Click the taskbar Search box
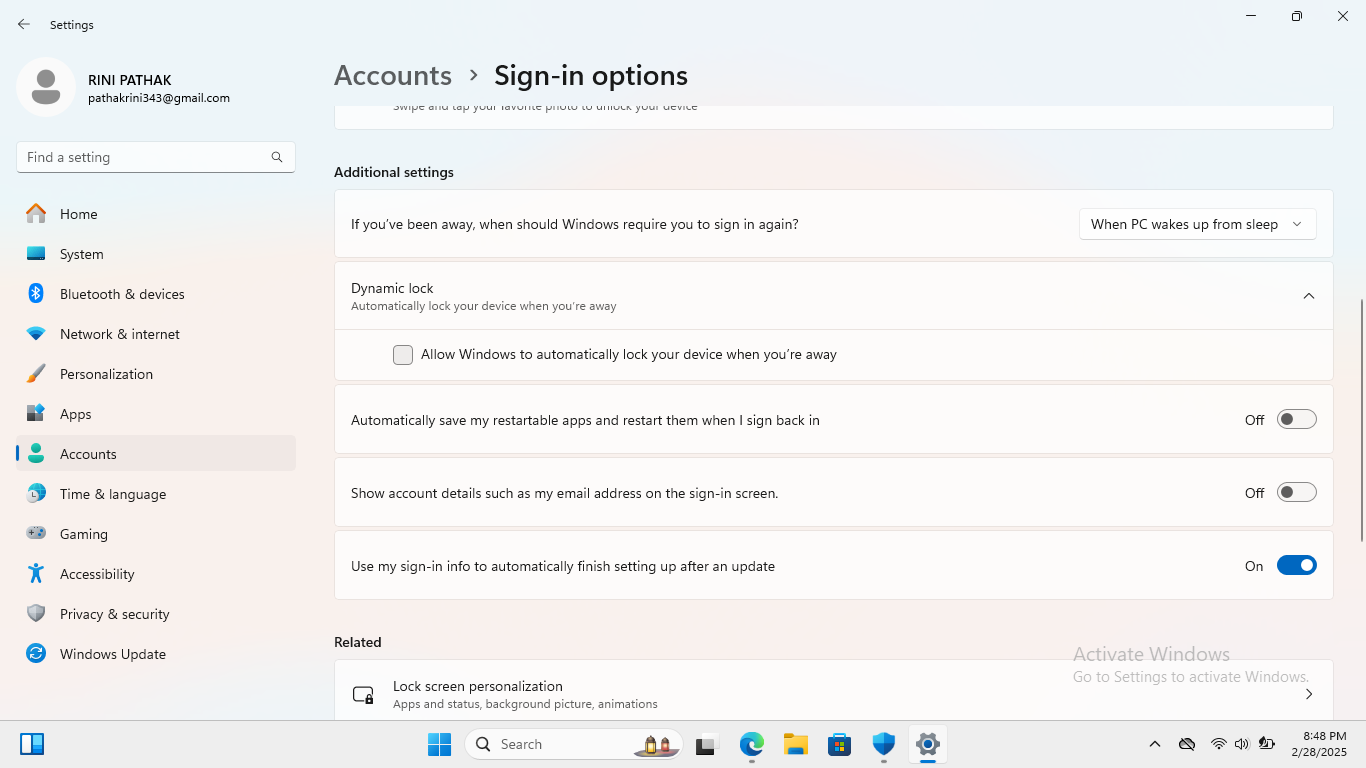Image resolution: width=1366 pixels, height=768 pixels. (x=574, y=744)
